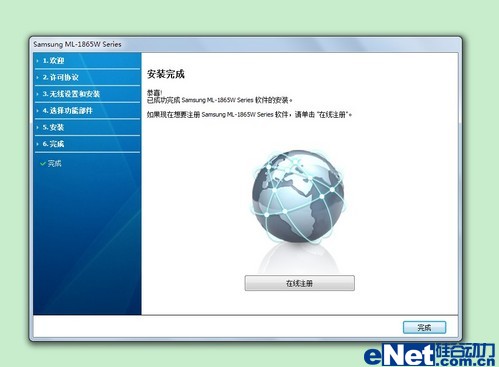Select step 5. 安装 in sidebar

[x=87, y=127]
